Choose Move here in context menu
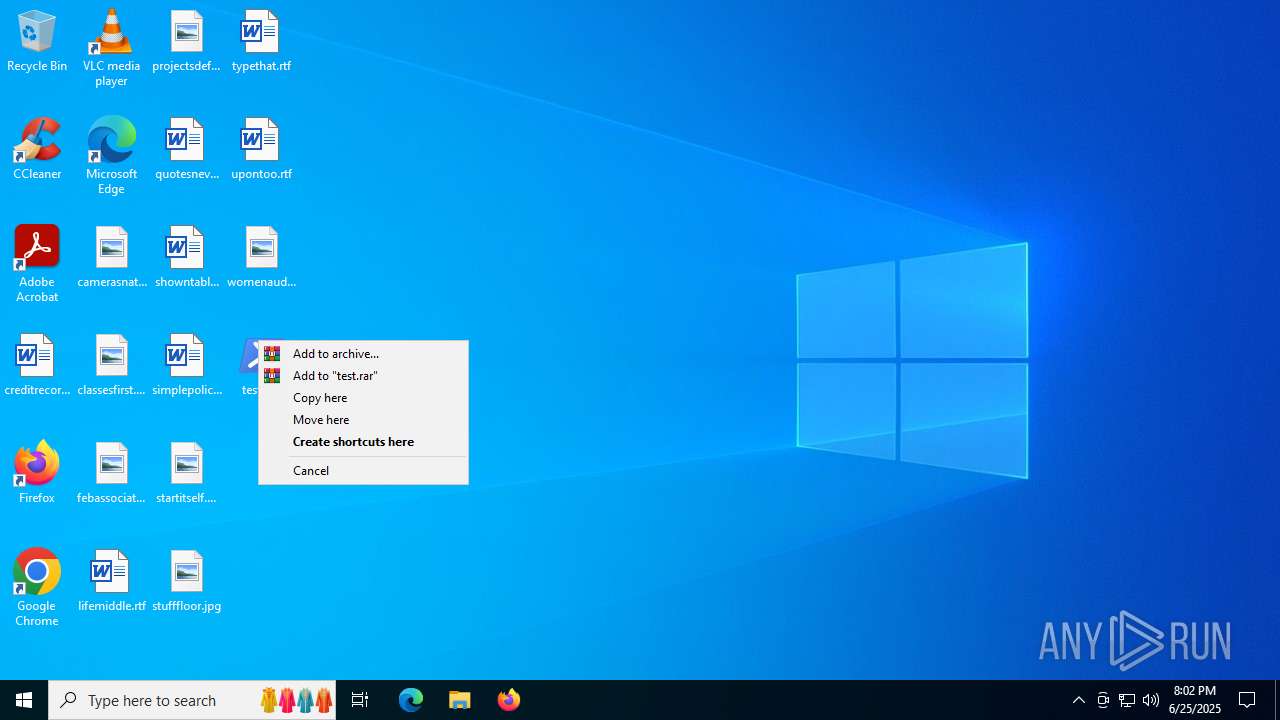Viewport: 1280px width, 720px height. [363, 420]
